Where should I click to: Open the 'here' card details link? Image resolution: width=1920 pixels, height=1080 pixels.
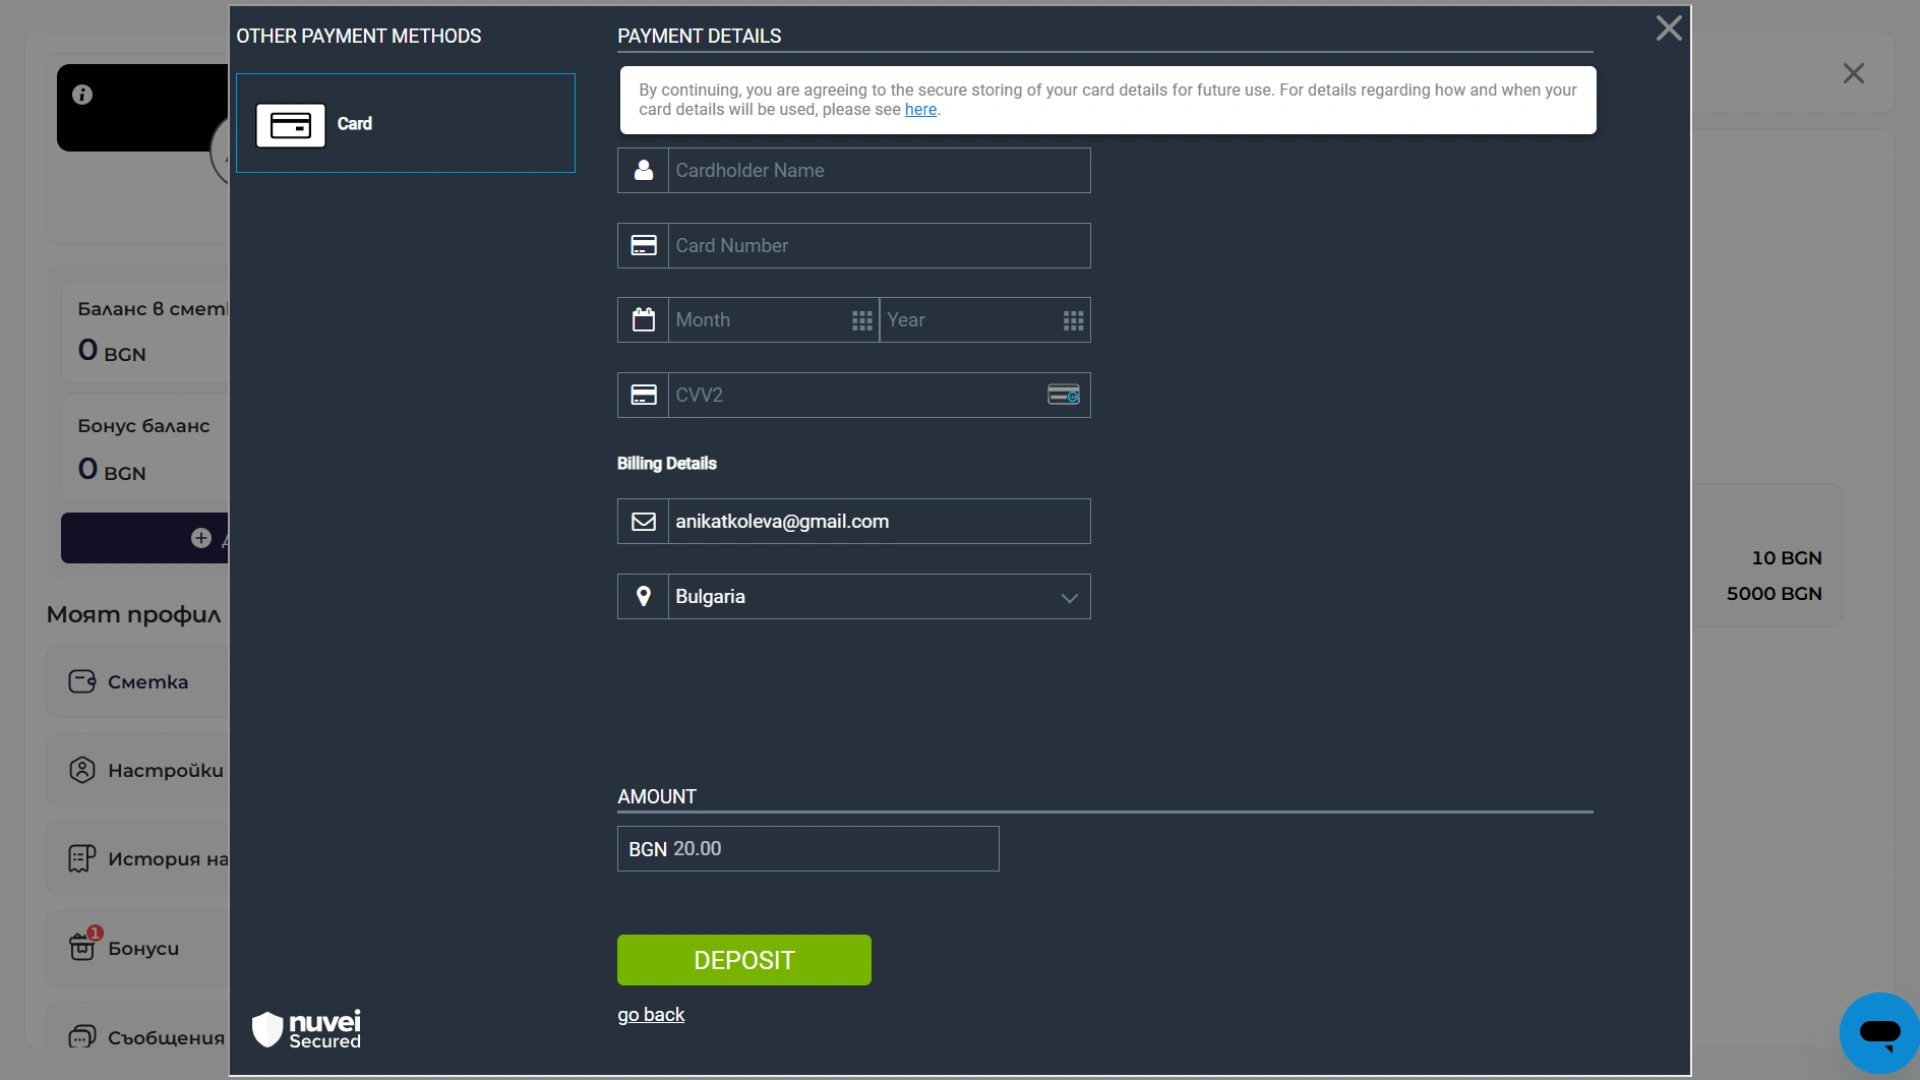[920, 110]
